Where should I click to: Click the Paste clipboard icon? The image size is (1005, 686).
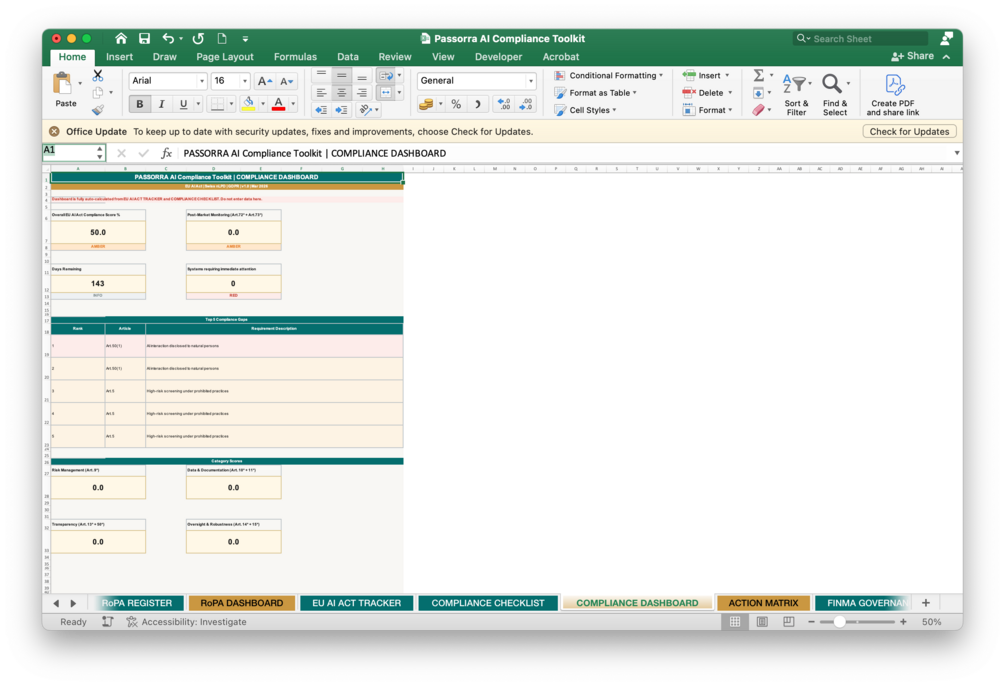pos(63,85)
